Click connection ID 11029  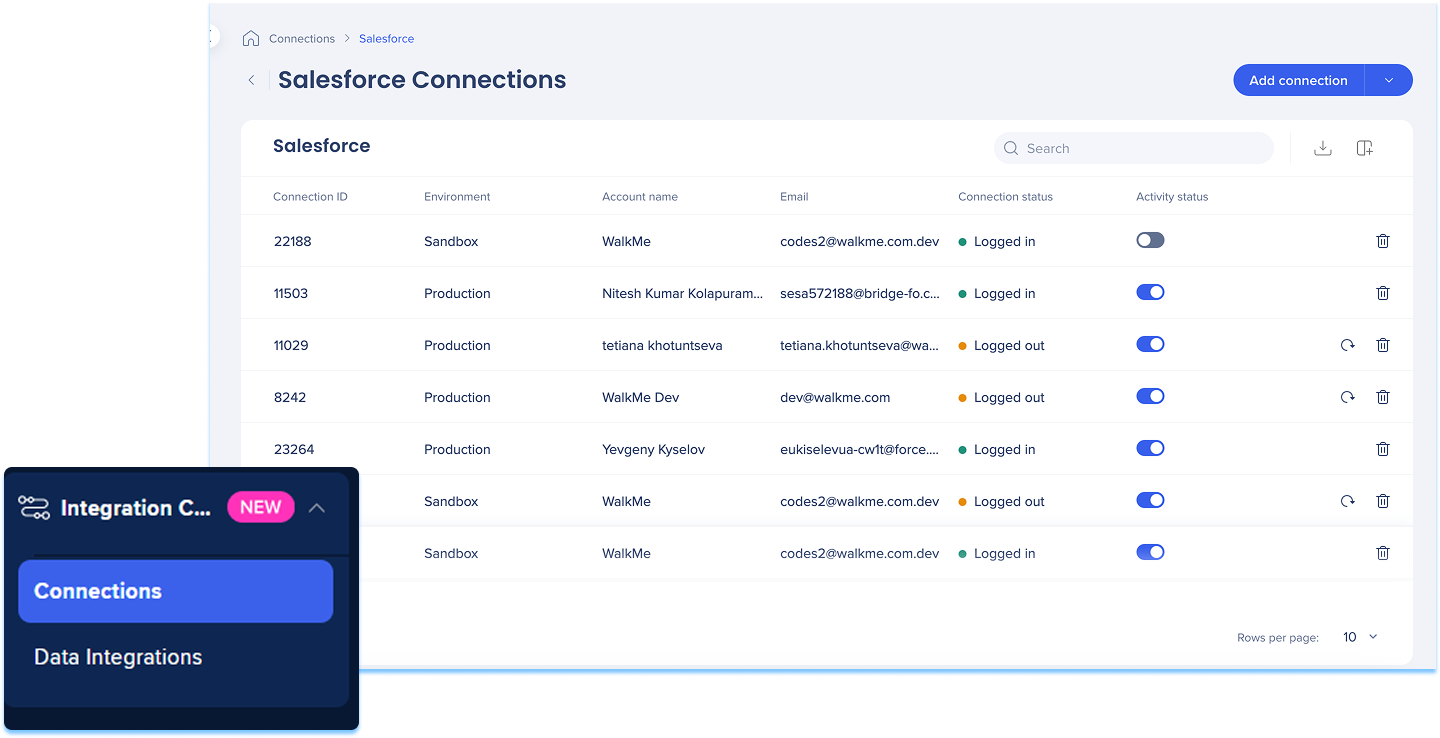click(291, 345)
